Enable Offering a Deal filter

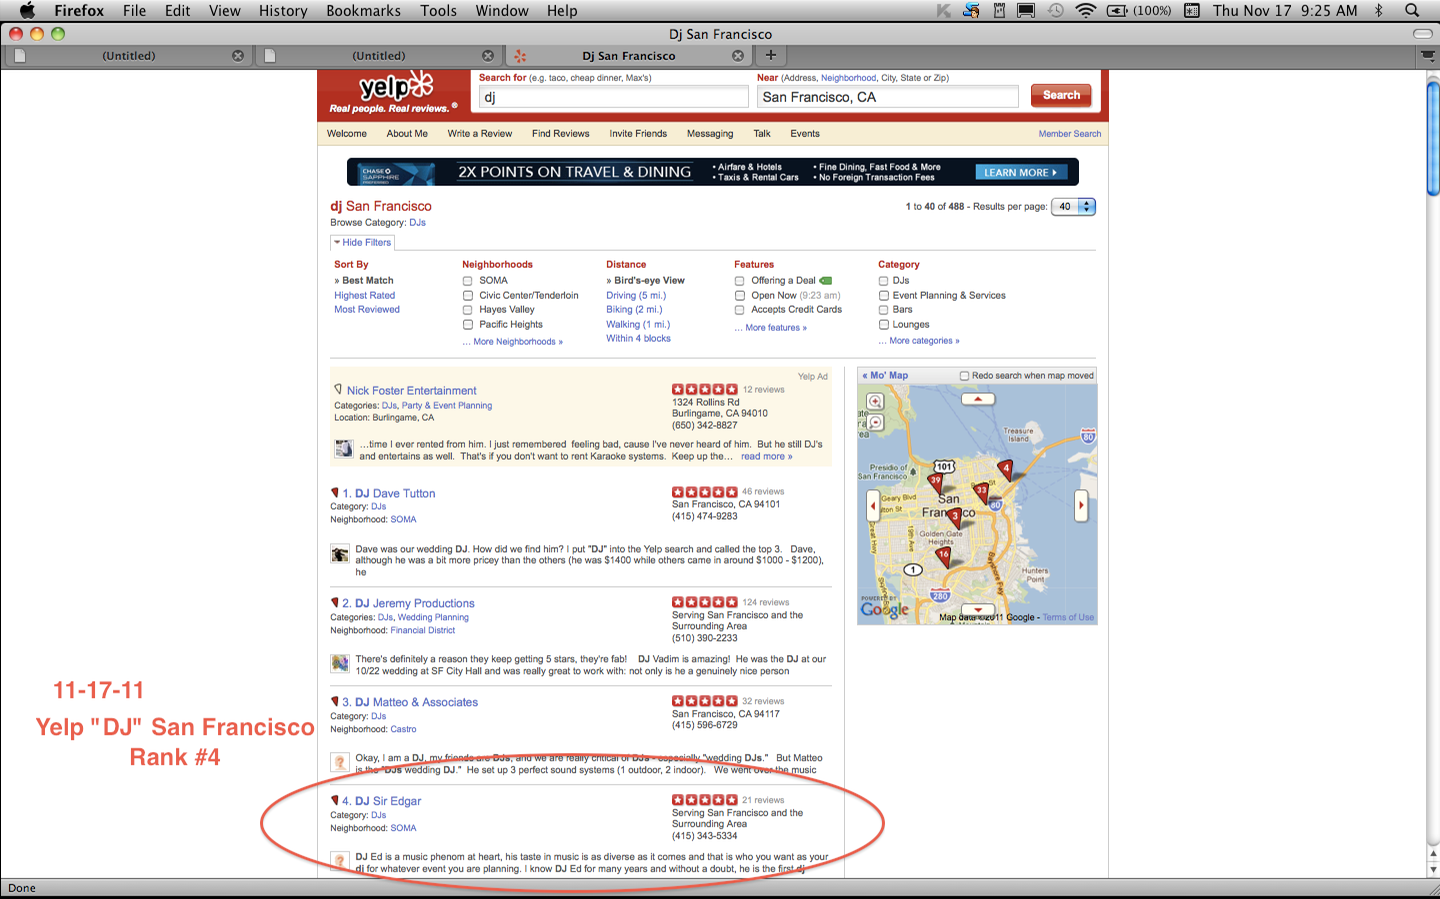(740, 281)
